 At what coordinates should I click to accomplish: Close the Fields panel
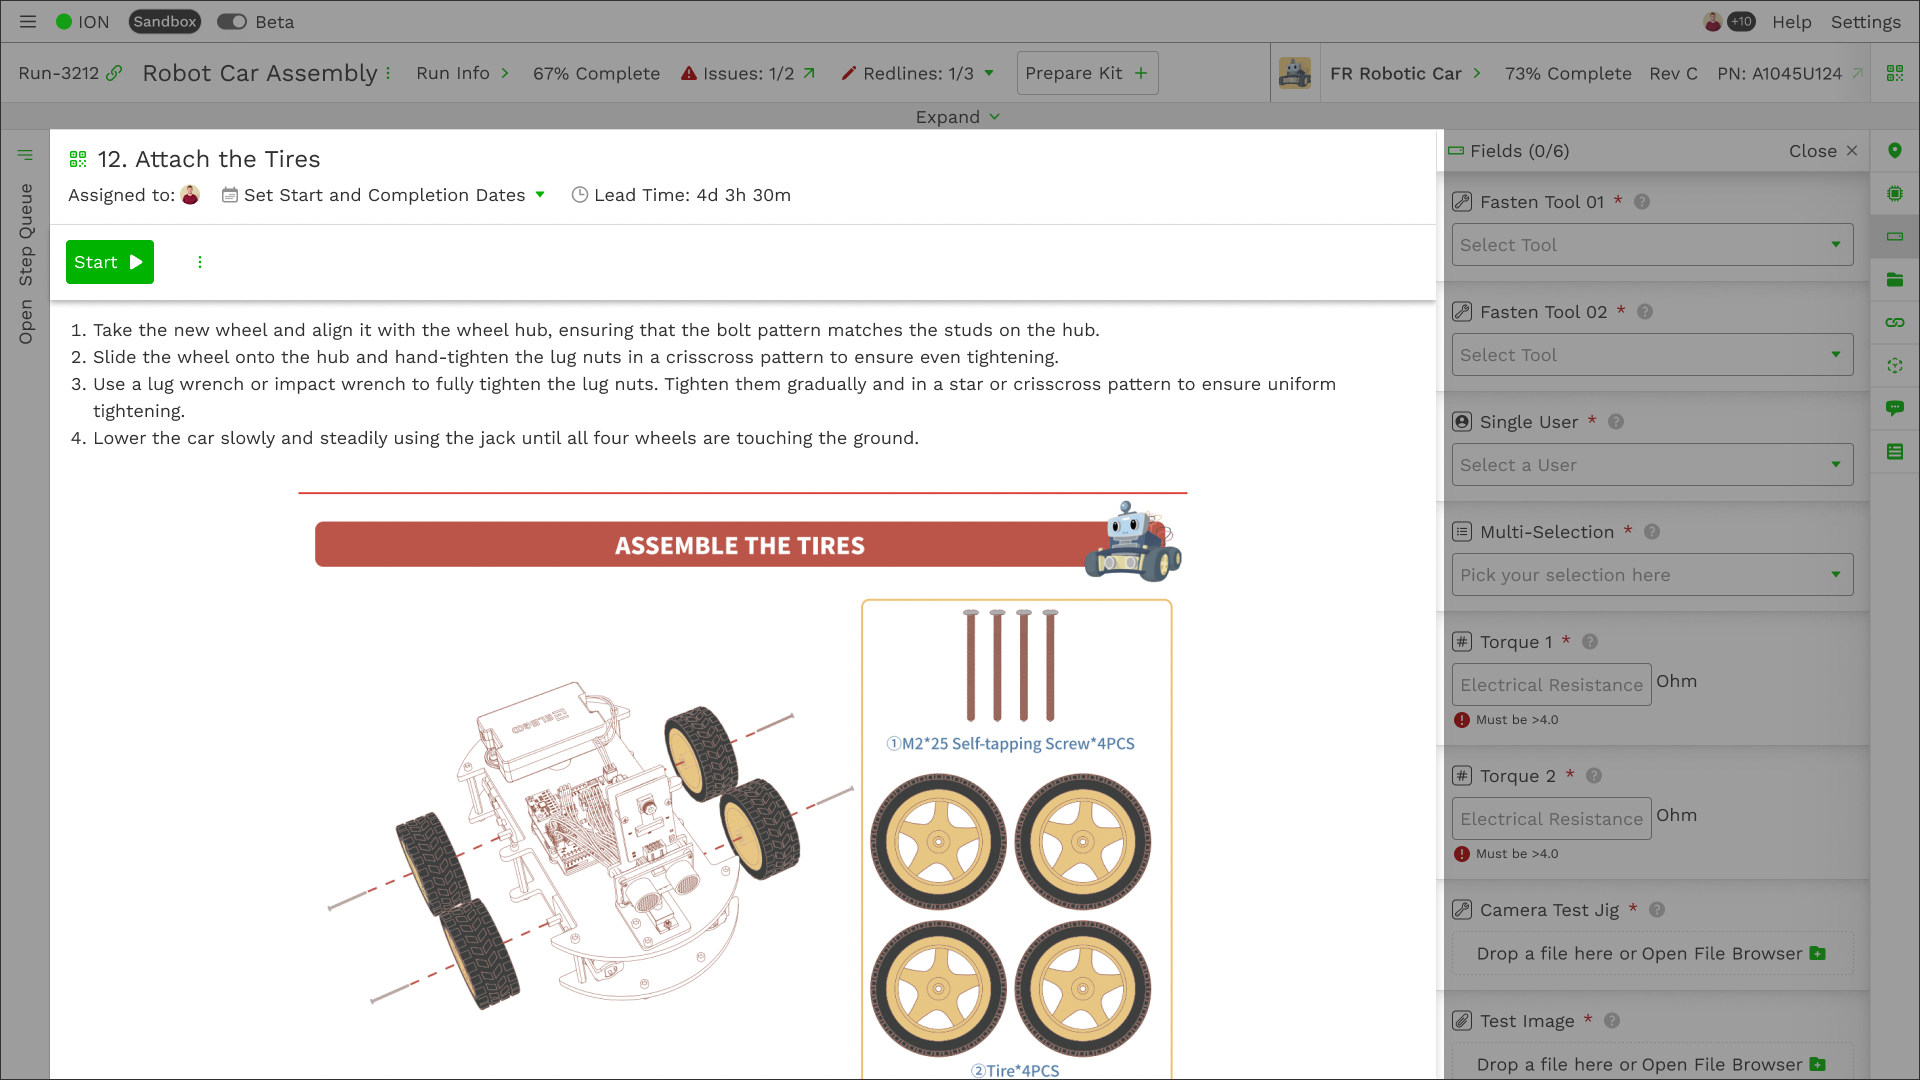click(1823, 151)
